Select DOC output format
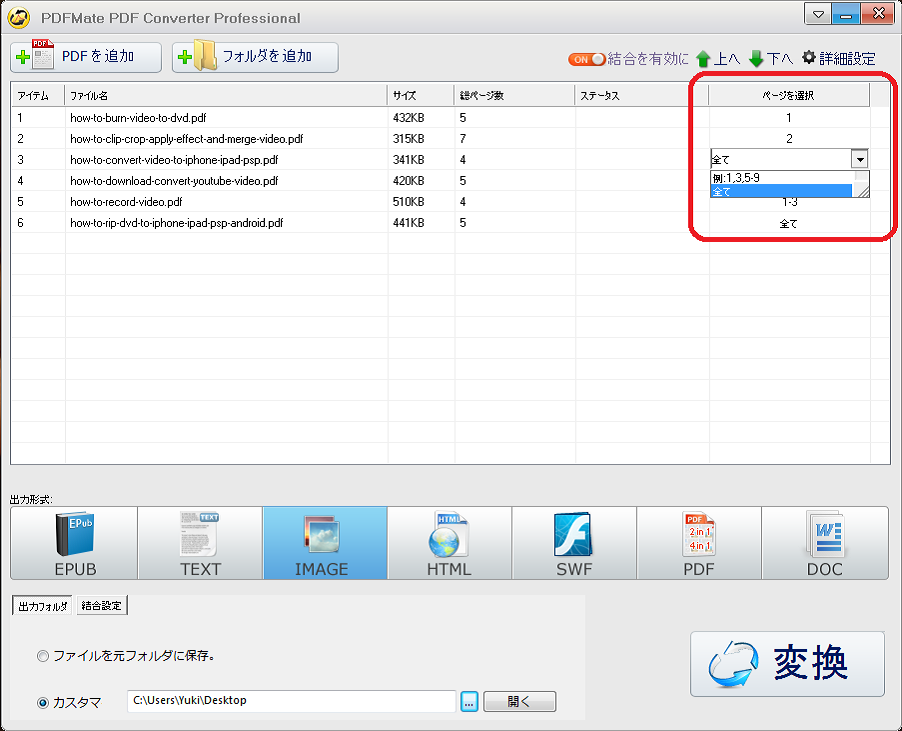 (825, 543)
